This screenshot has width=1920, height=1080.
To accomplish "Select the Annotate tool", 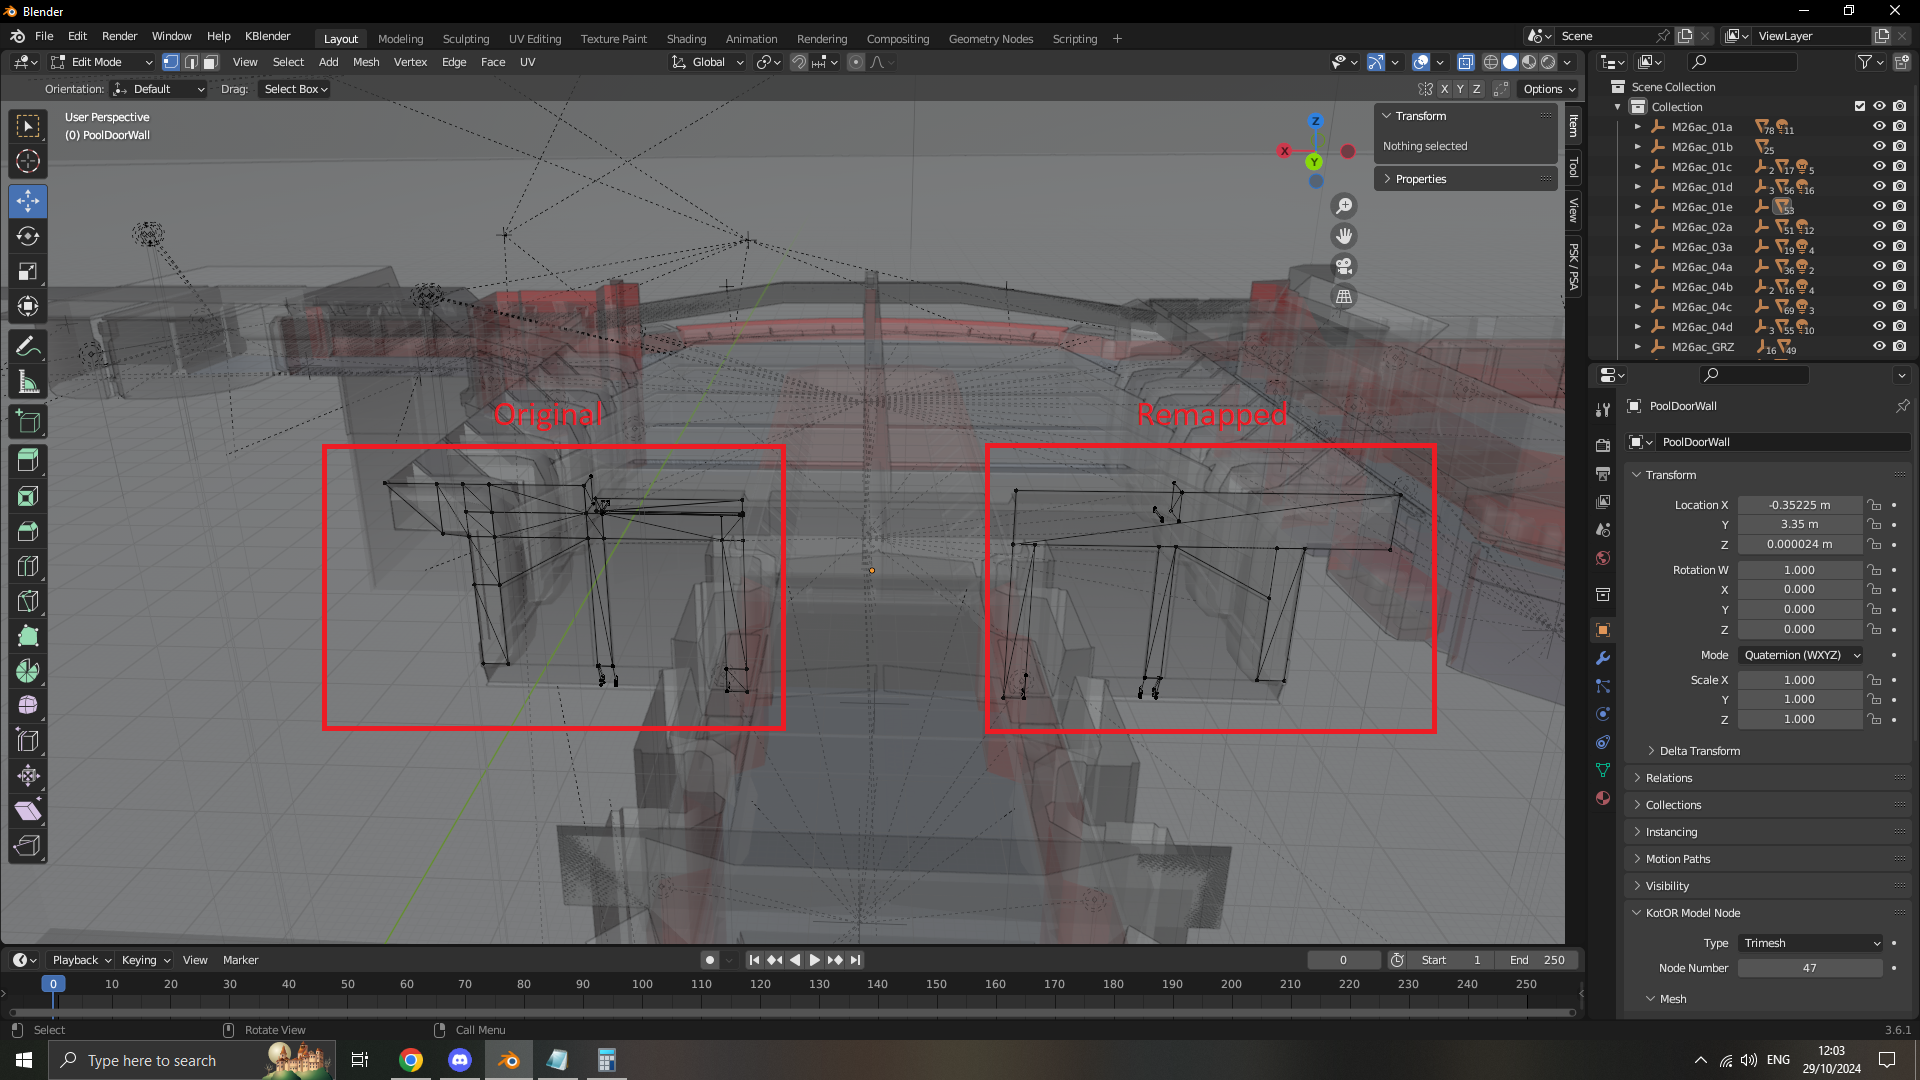I will coord(28,347).
